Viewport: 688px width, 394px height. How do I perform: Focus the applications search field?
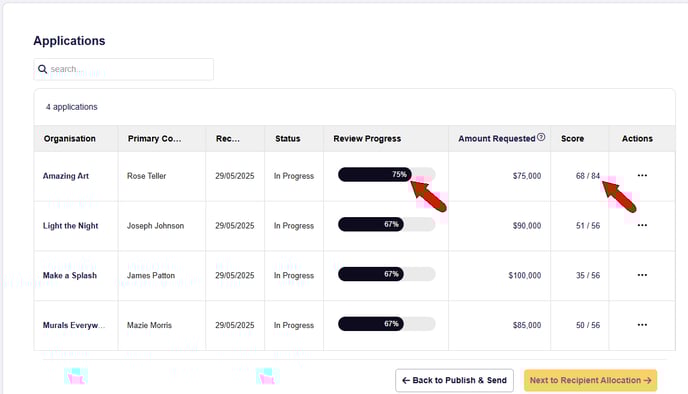(124, 69)
